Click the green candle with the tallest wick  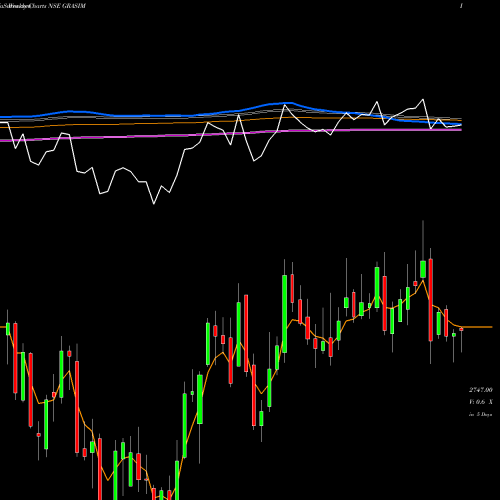[423, 269]
